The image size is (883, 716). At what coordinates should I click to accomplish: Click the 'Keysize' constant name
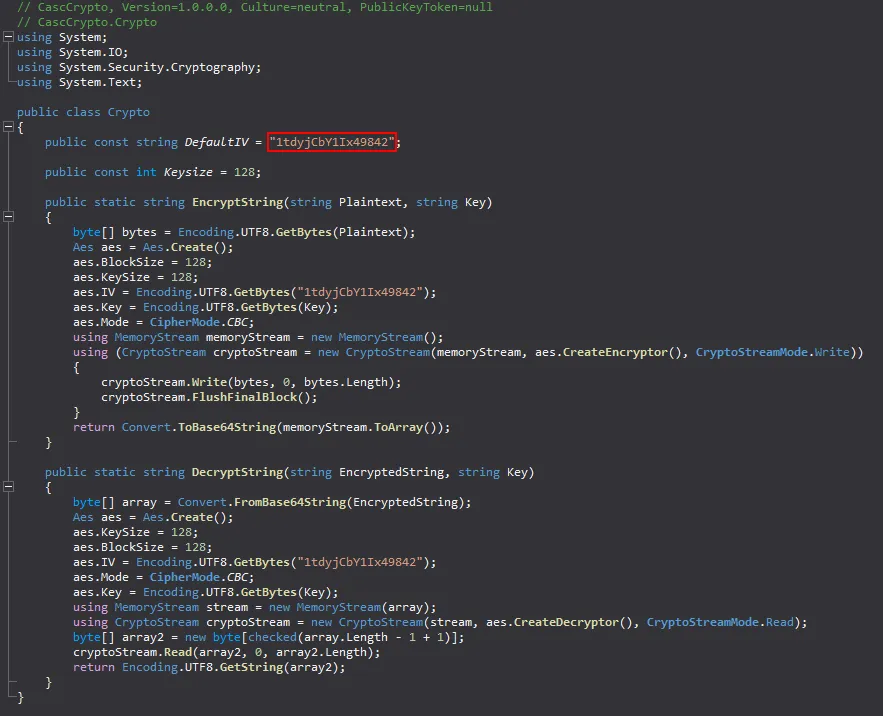[188, 172]
